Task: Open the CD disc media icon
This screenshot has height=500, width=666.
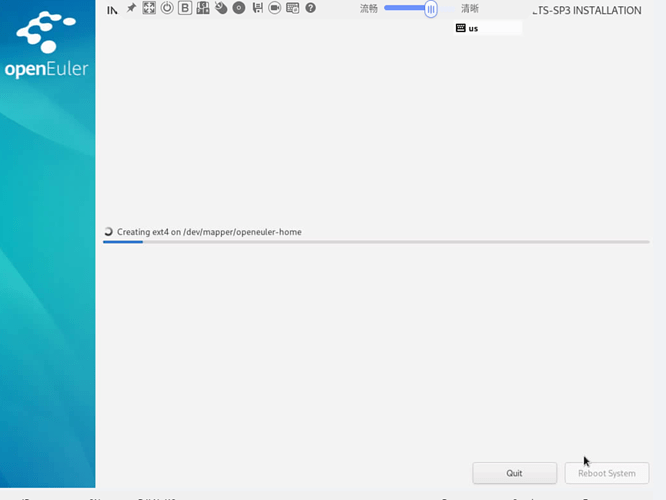Action: pyautogui.click(x=239, y=8)
